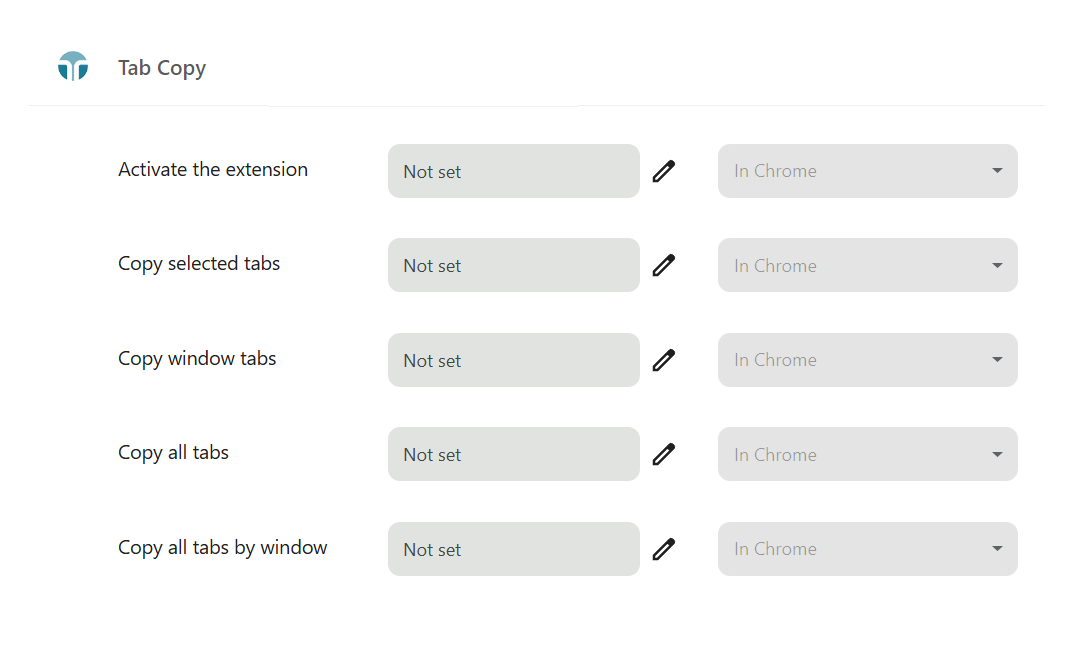Click Not set field for Copy all tabs
Screen dimensions: 1072x658
(513, 454)
